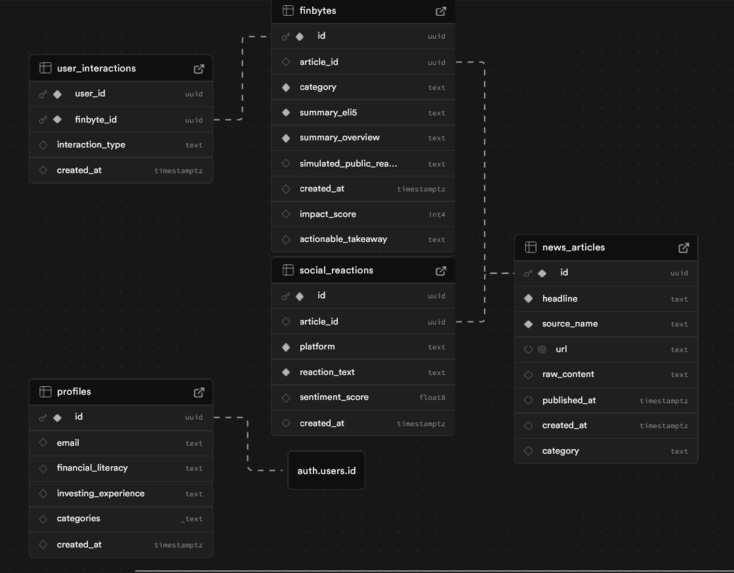Click the table icon beside profiles title
The width and height of the screenshot is (734, 573).
click(x=45, y=391)
